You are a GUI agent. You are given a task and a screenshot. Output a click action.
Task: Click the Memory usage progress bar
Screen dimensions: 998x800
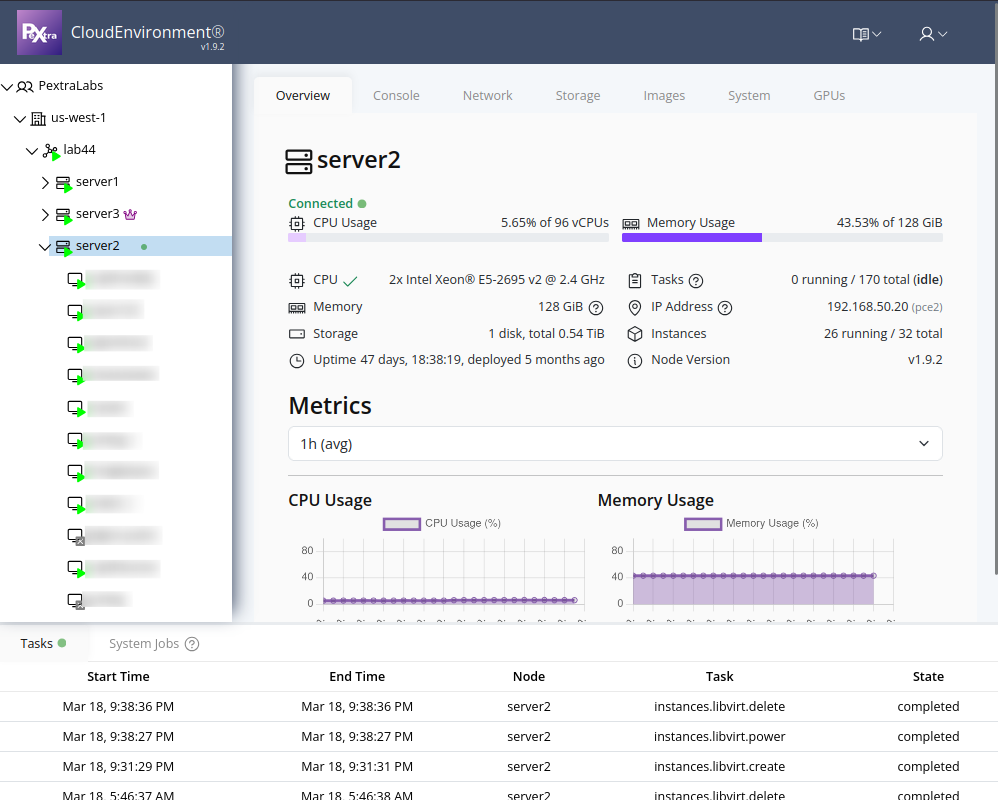[782, 237]
